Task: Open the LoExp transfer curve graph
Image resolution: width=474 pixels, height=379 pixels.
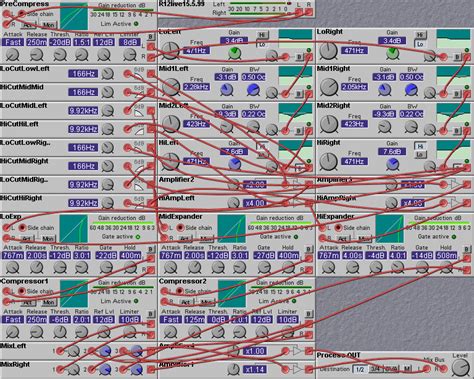Action: pyautogui.click(x=74, y=229)
